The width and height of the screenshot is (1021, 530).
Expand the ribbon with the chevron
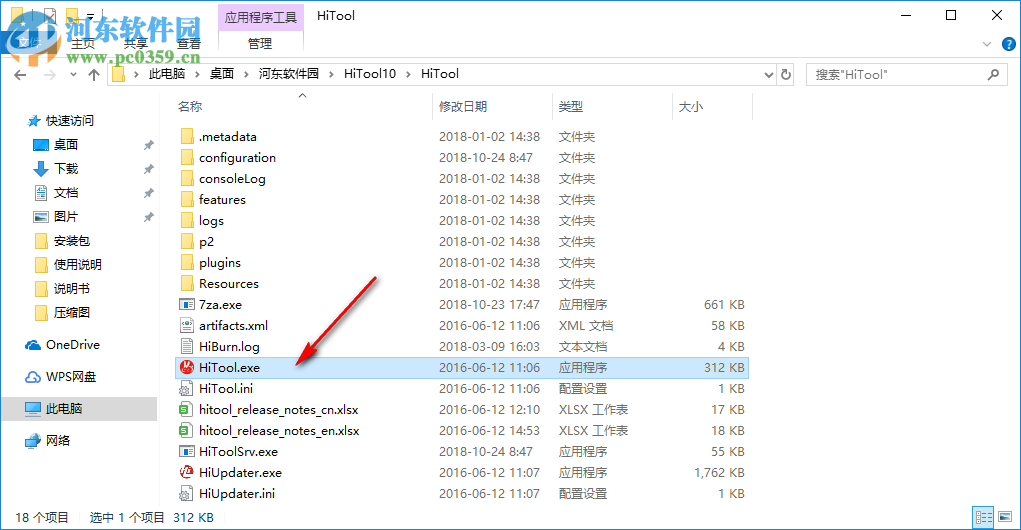click(x=986, y=44)
